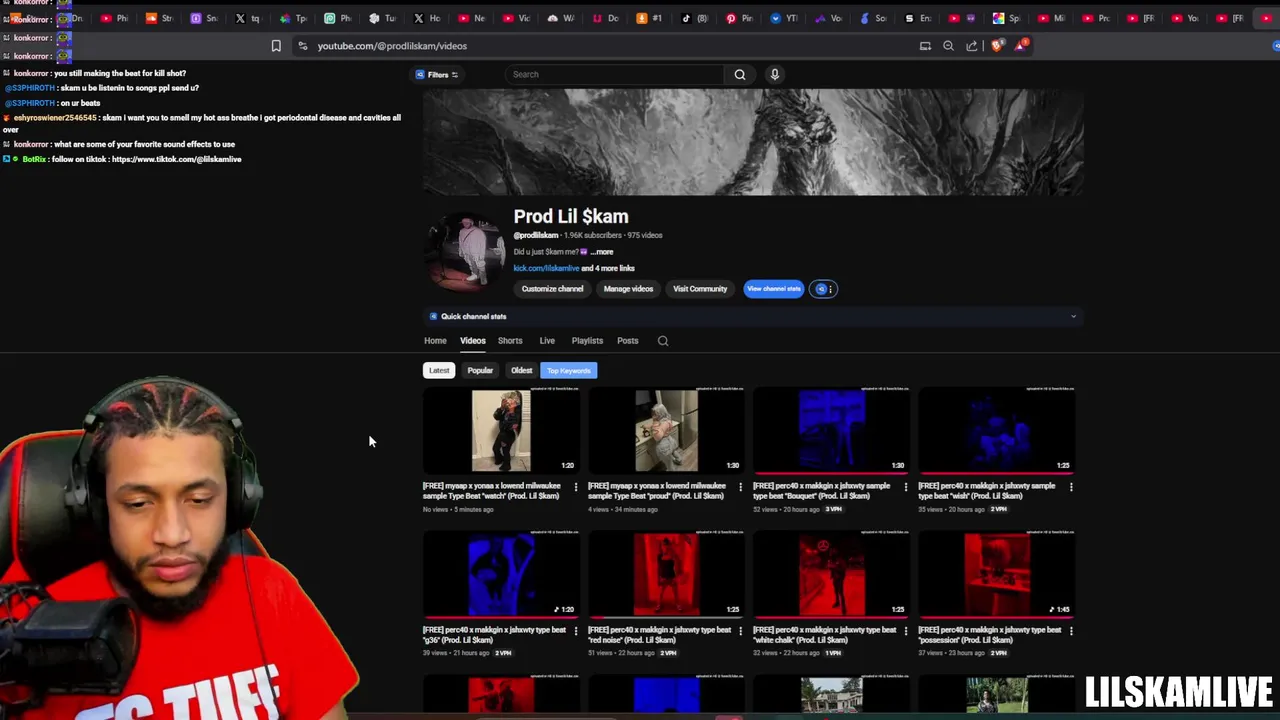
Task: Click the "g36" video title
Action: [494, 635]
